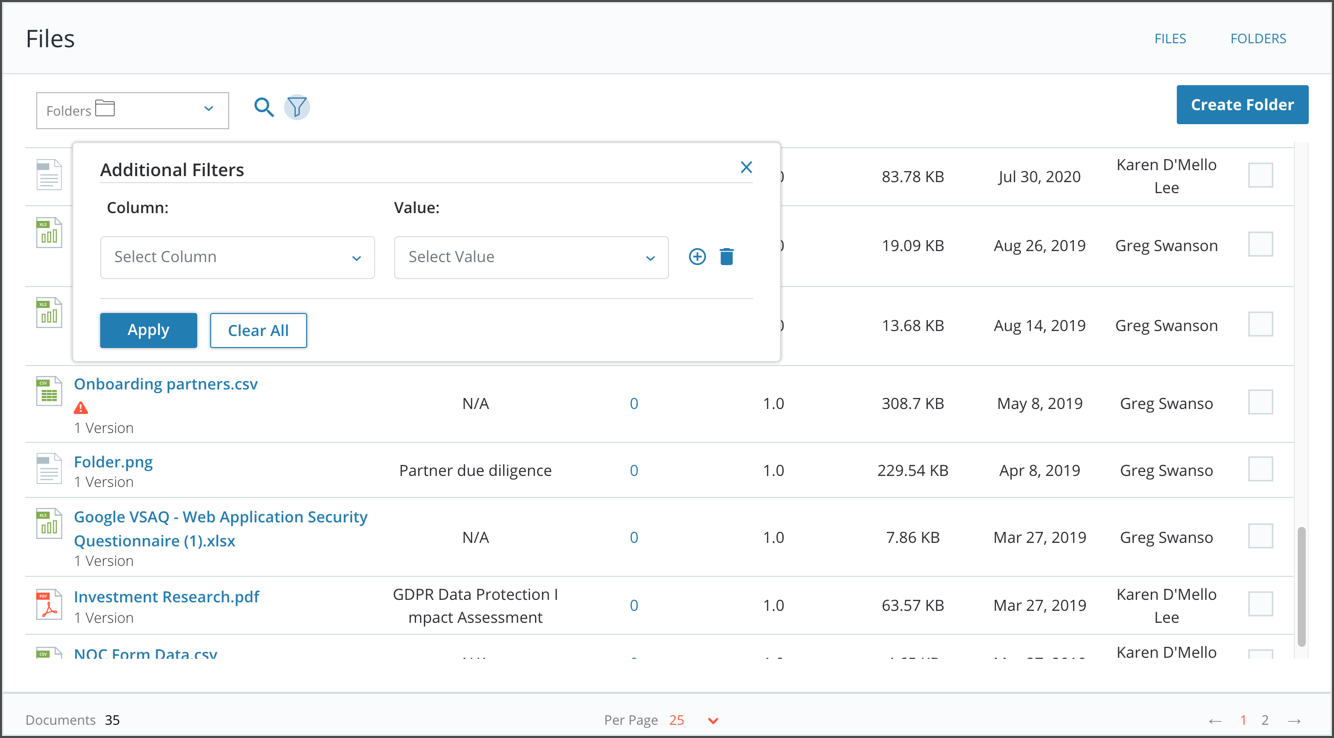
Task: Expand the Per Page 25 dropdown
Action: point(694,720)
